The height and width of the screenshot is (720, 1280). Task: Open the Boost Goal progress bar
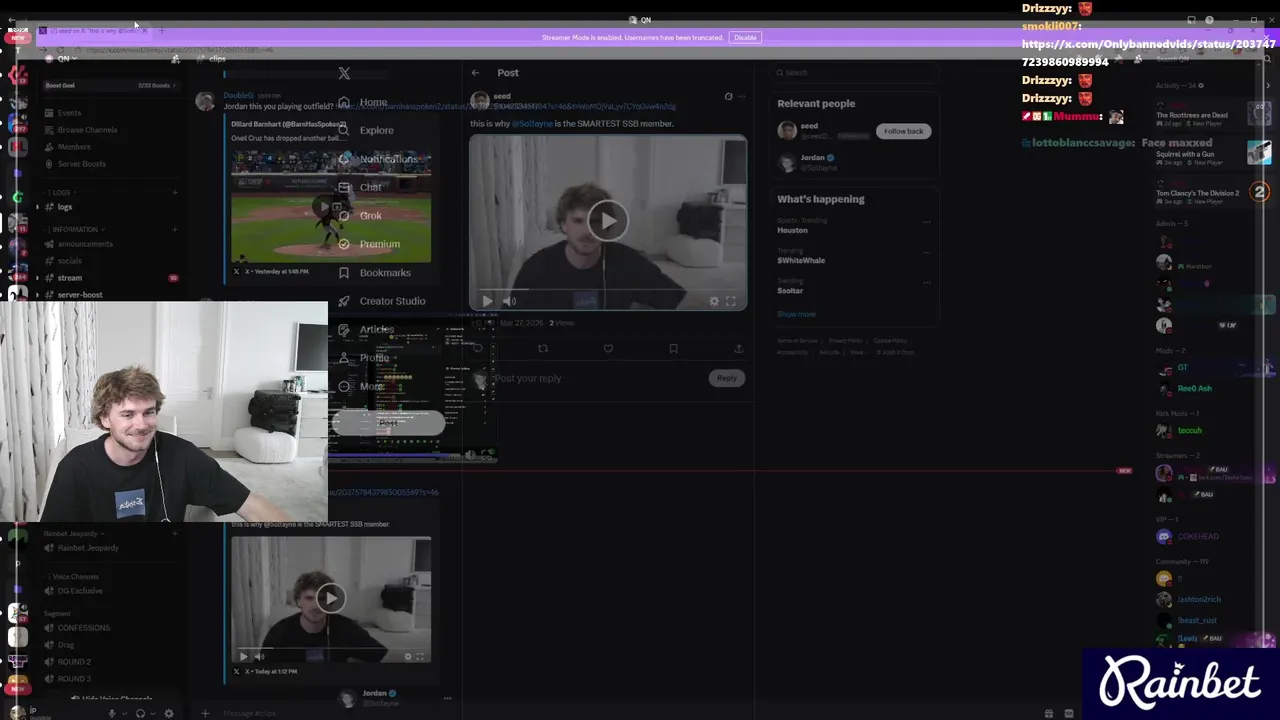coord(110,86)
